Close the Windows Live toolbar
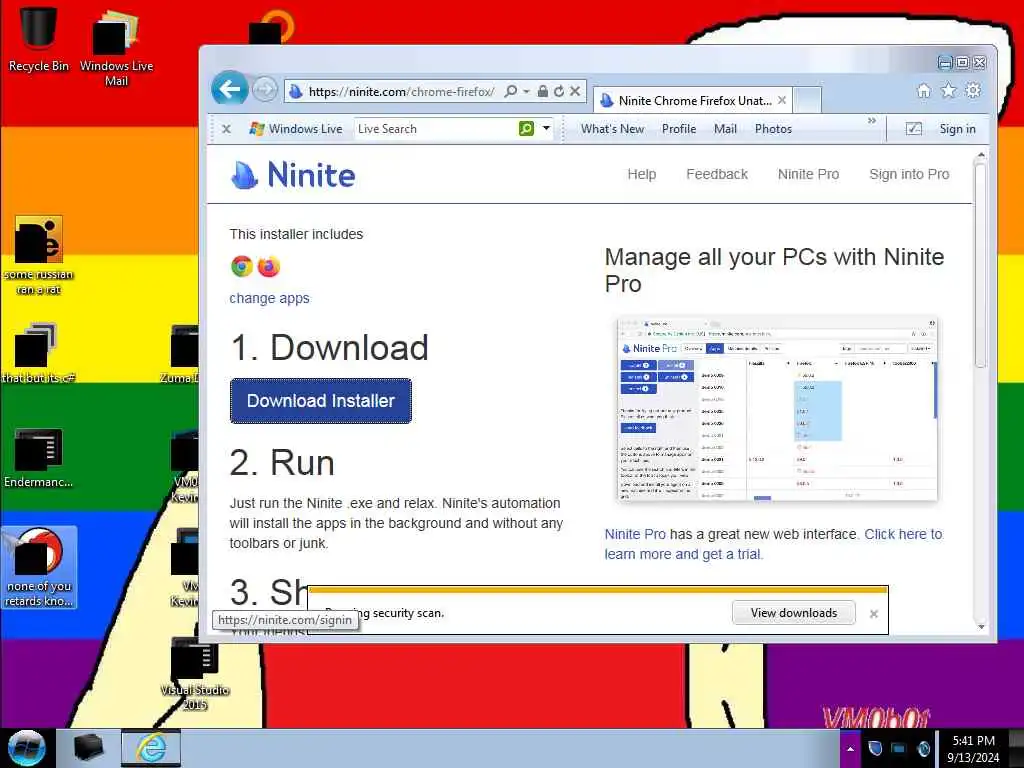Screen dimensions: 1024x768 [x=226, y=129]
